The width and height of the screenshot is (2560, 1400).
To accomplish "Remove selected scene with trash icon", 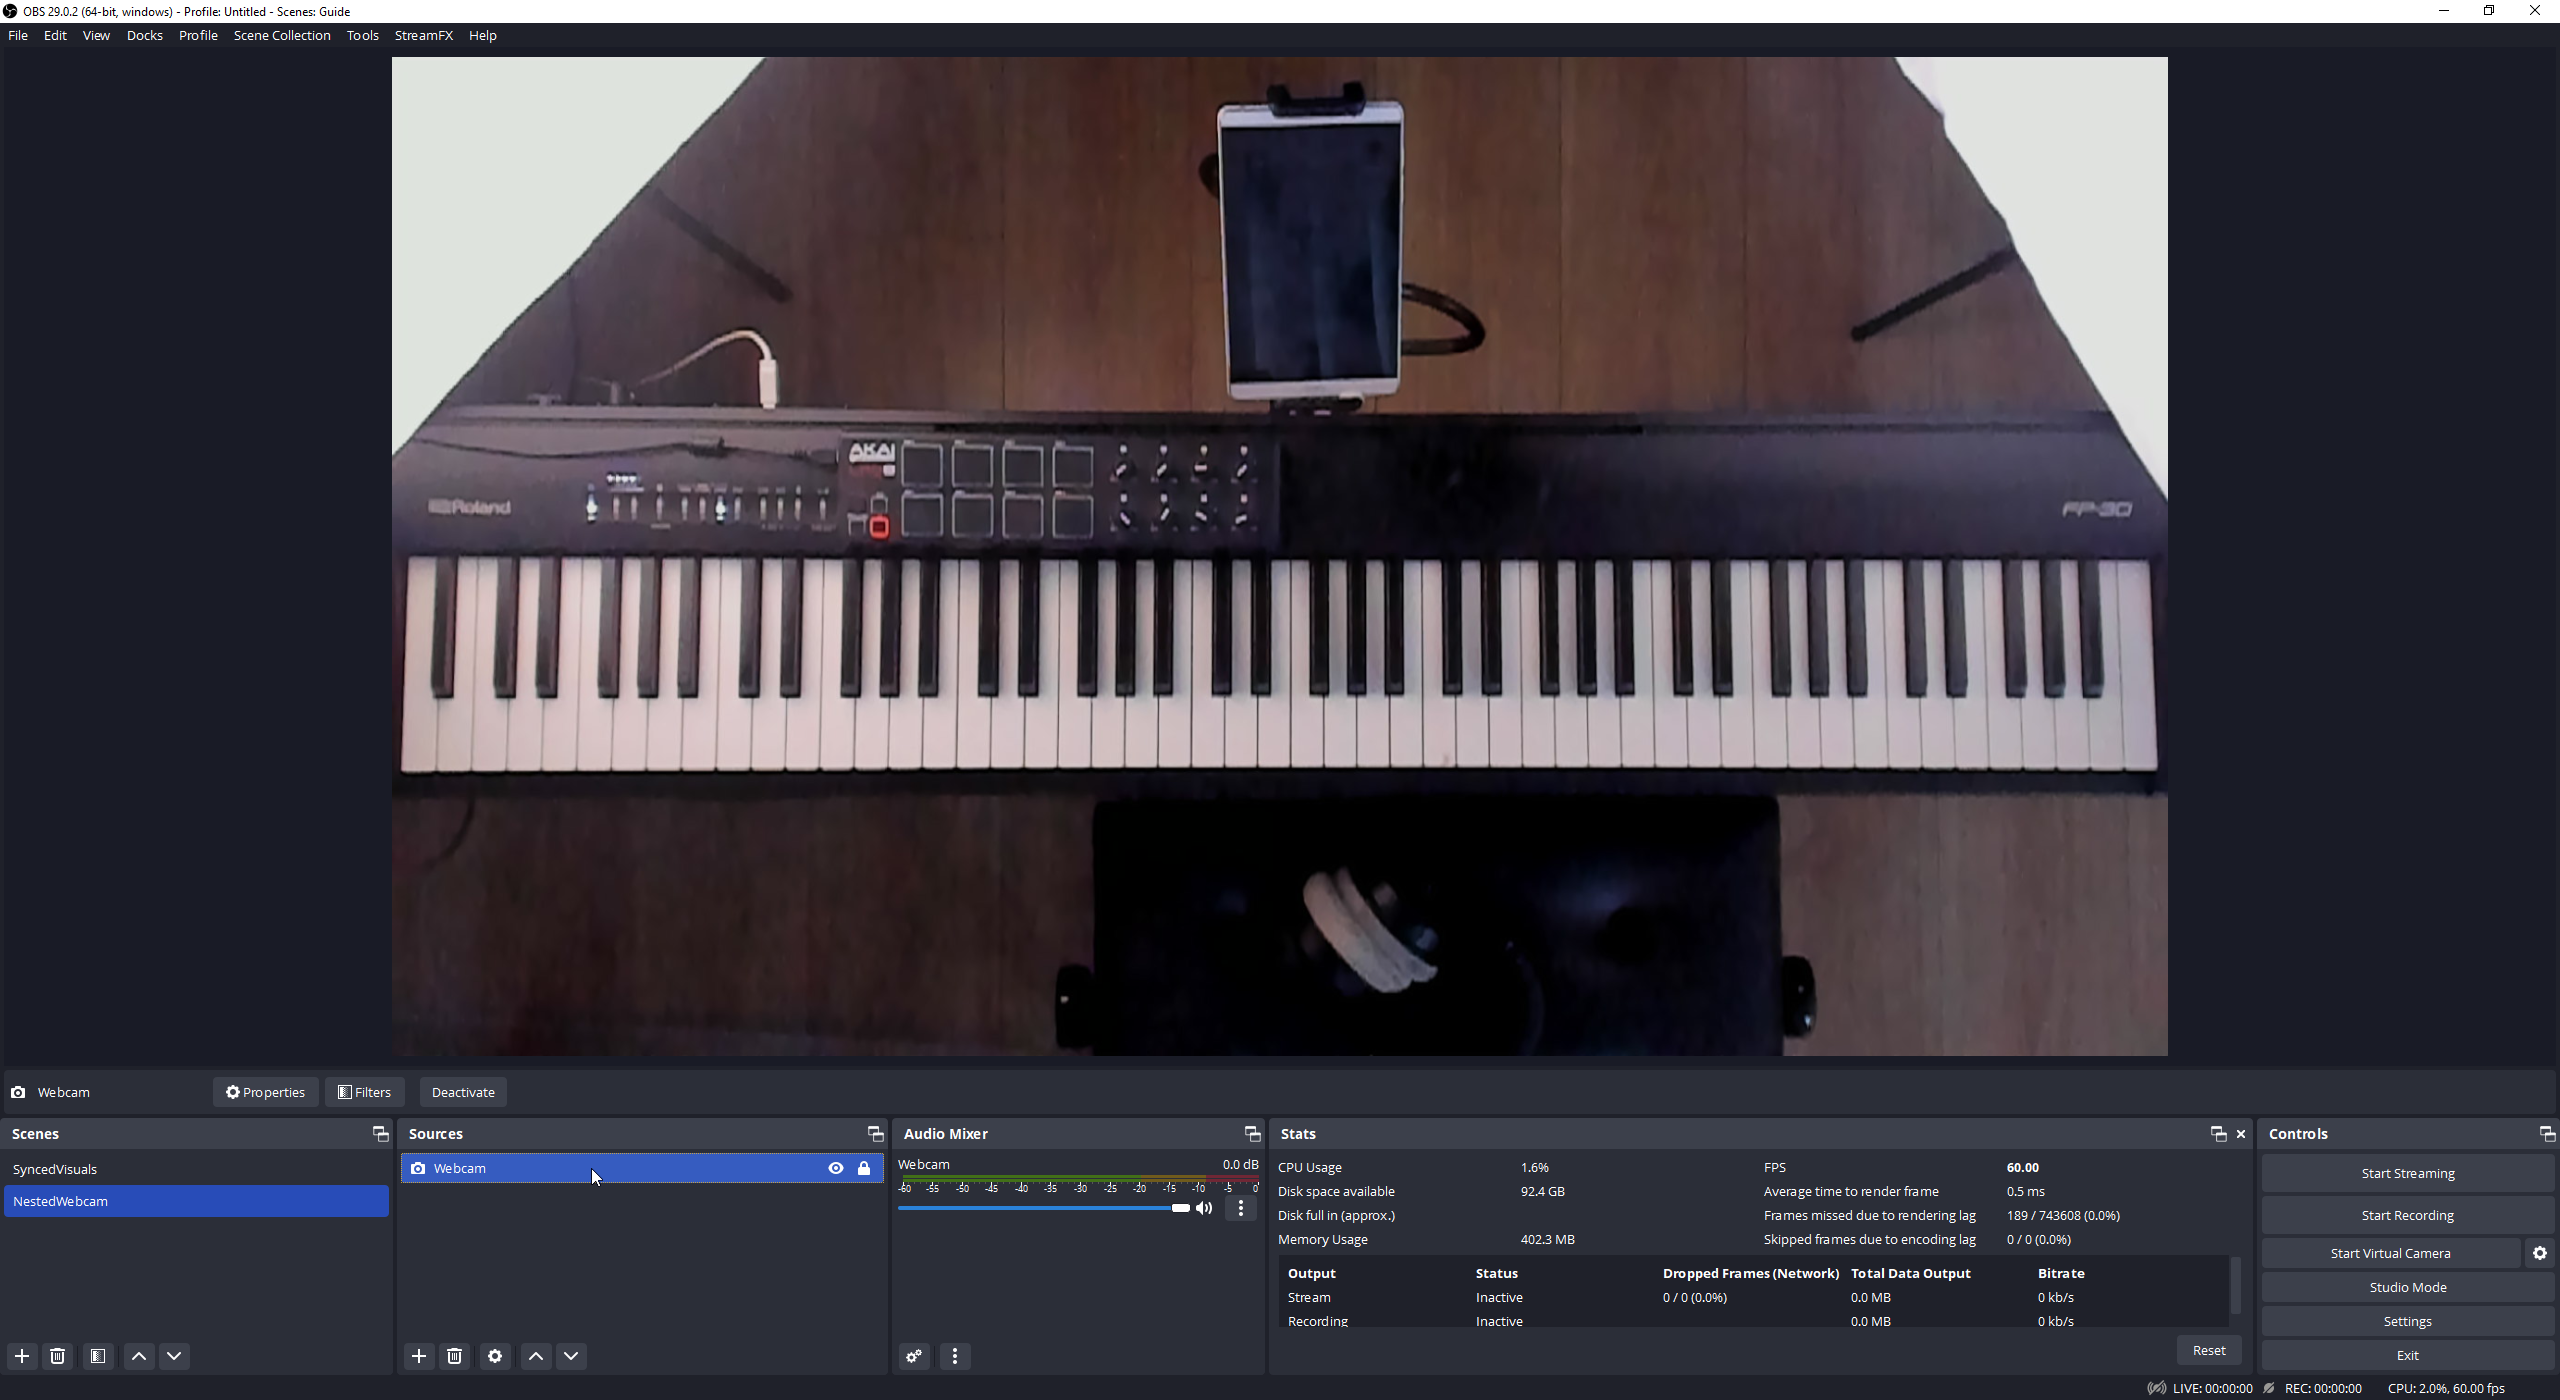I will click(58, 1356).
